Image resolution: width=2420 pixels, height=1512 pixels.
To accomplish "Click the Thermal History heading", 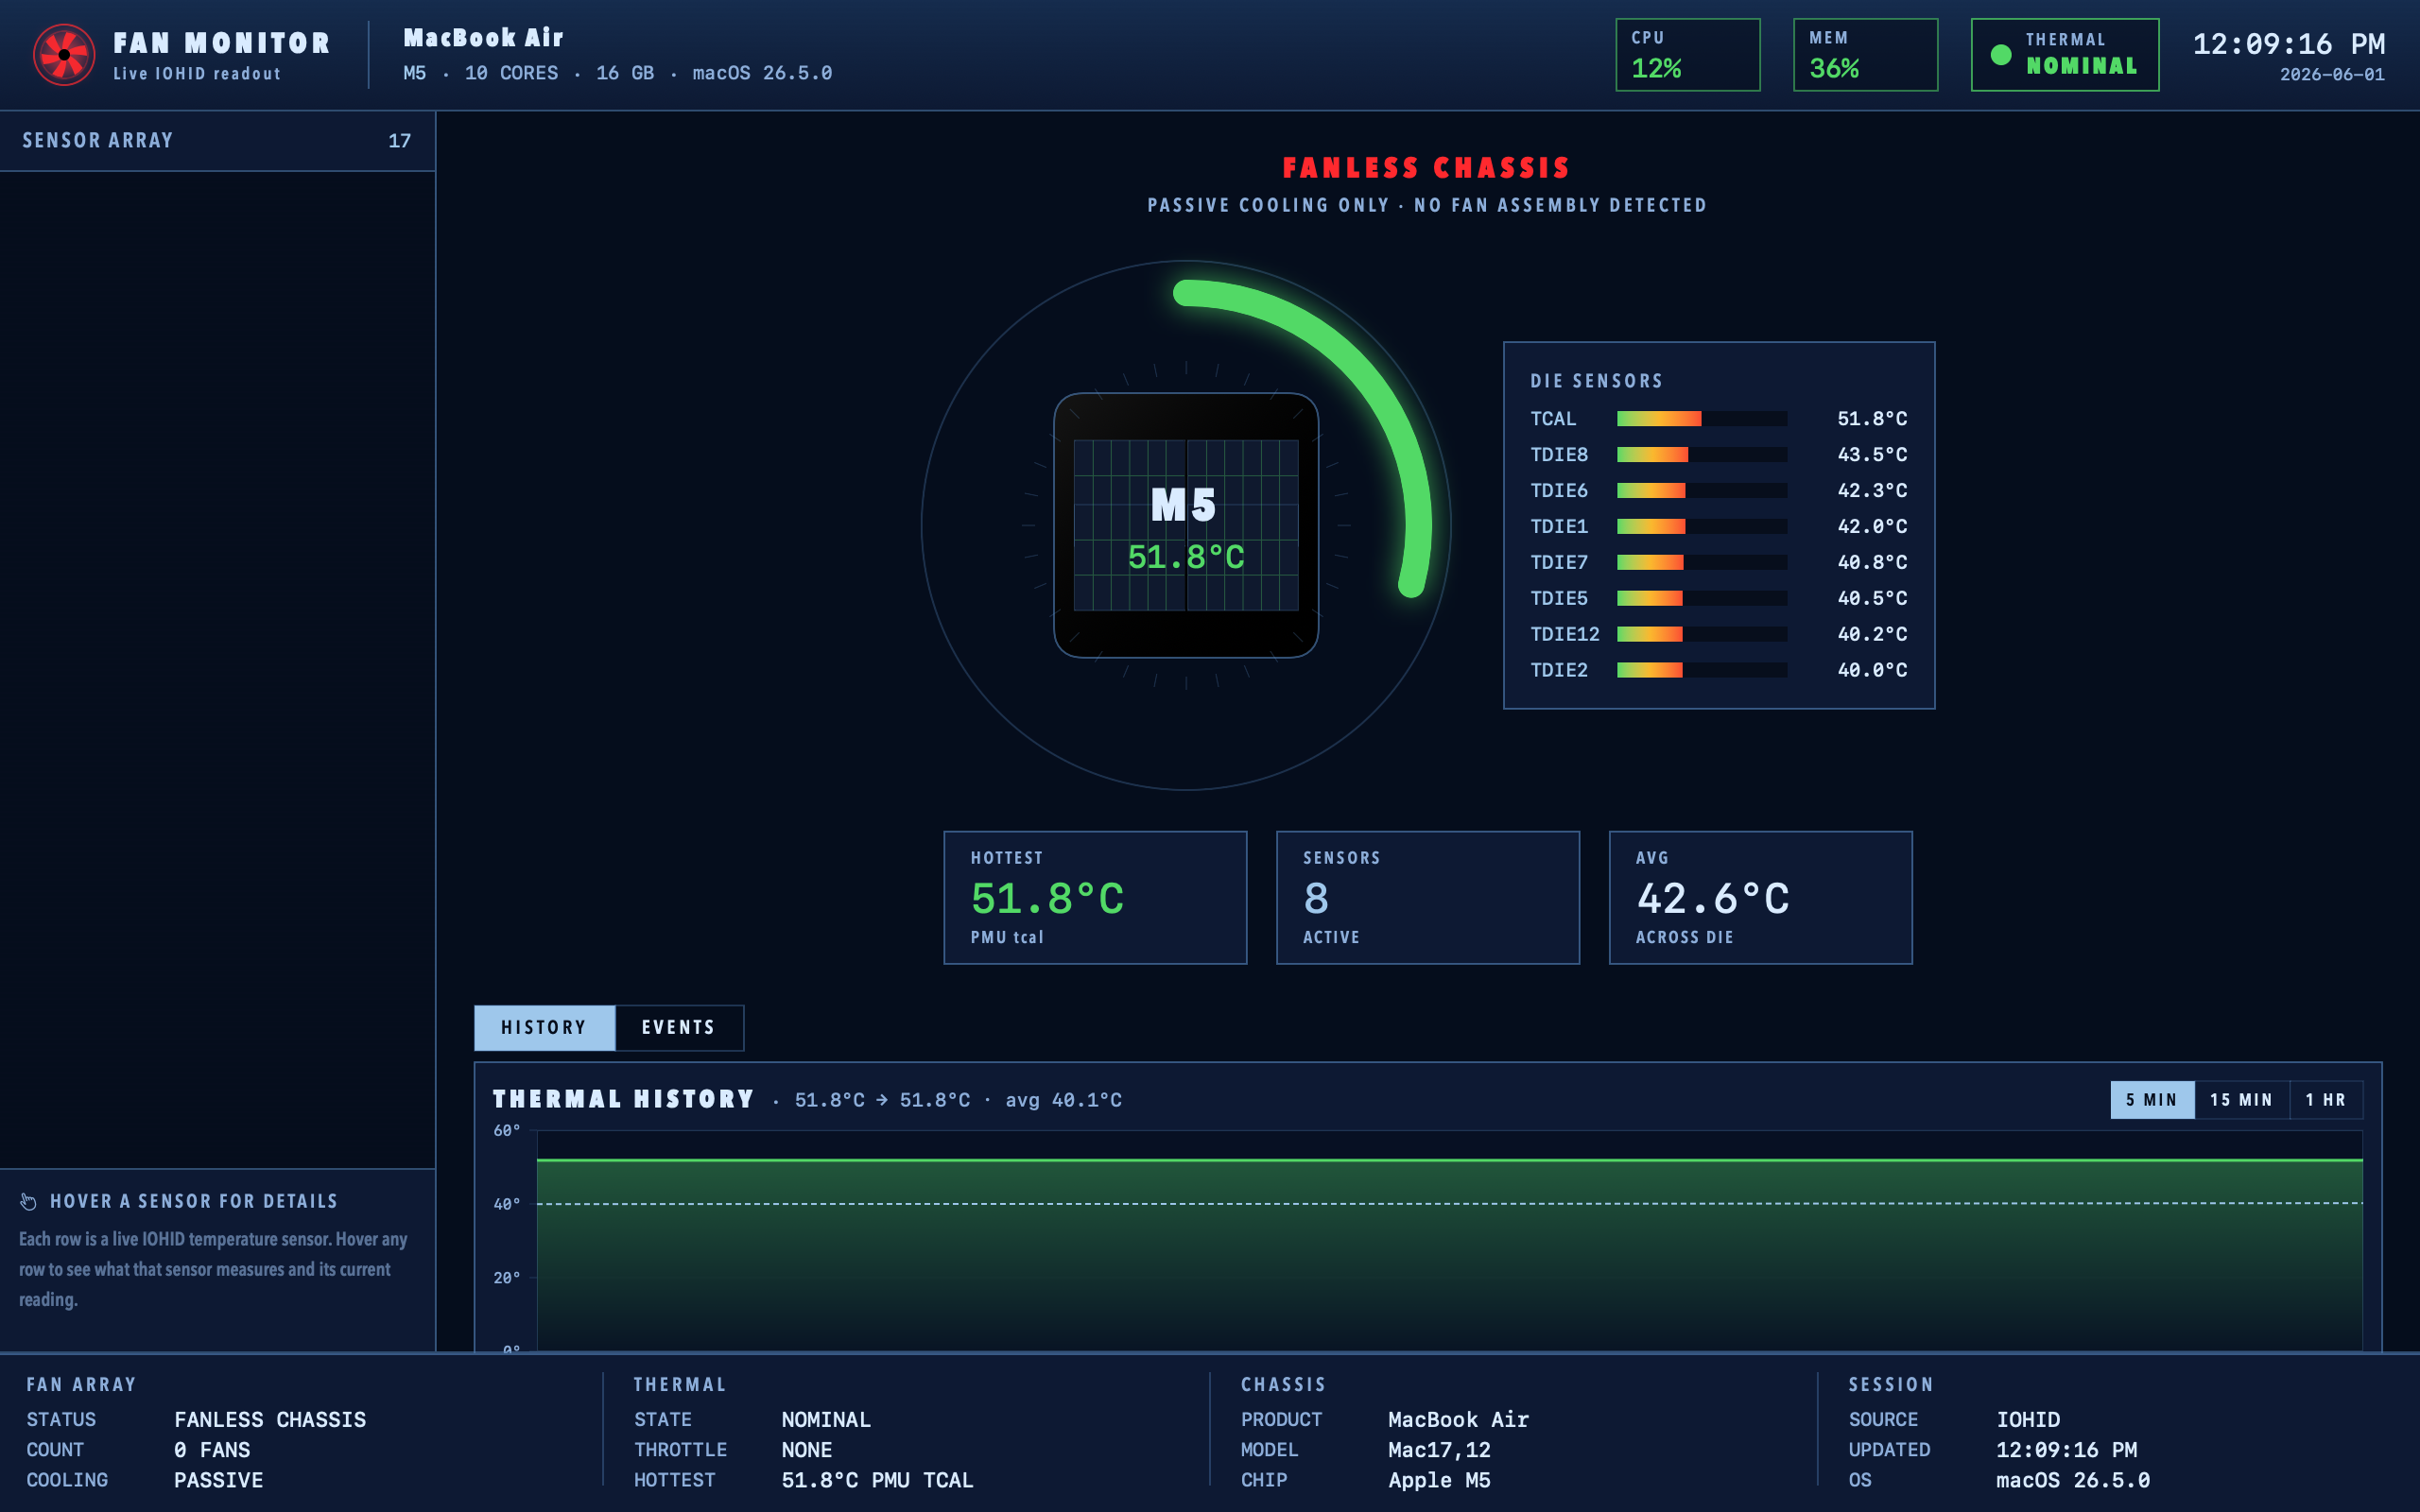I will (623, 1099).
